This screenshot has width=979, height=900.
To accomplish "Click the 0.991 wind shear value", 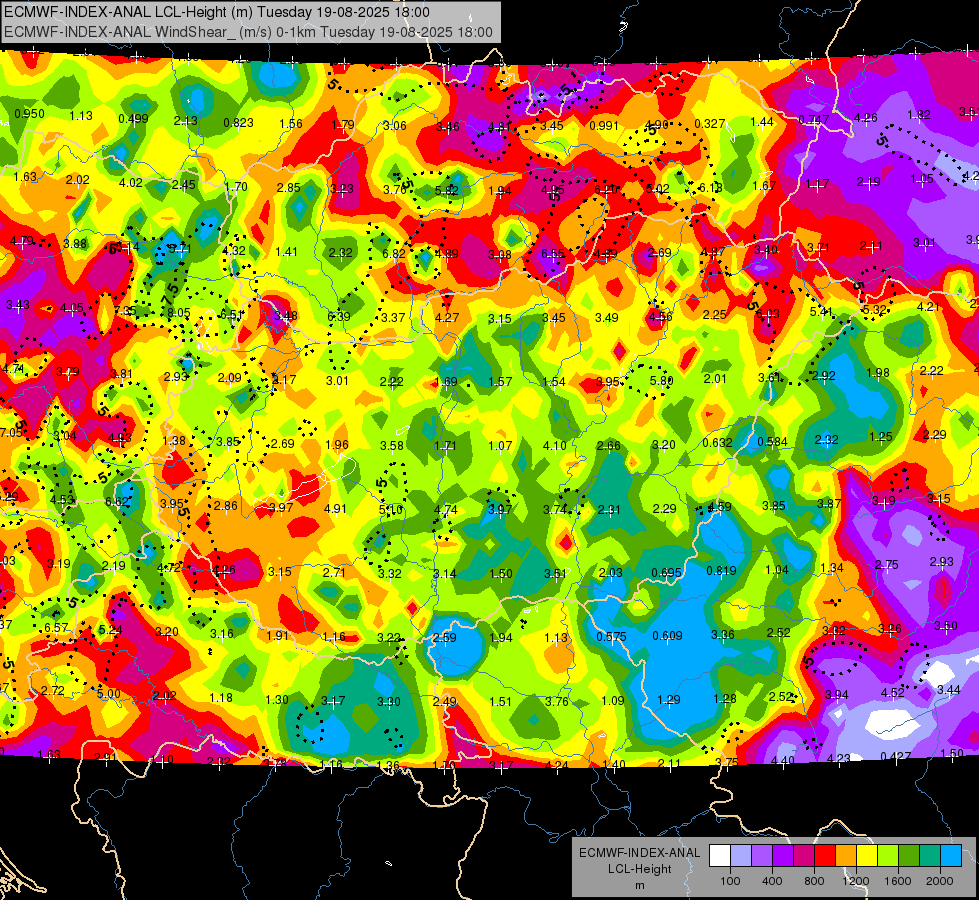I will click(604, 126).
